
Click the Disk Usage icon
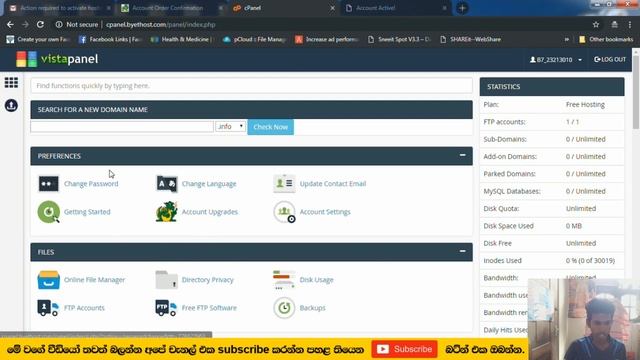coord(284,280)
